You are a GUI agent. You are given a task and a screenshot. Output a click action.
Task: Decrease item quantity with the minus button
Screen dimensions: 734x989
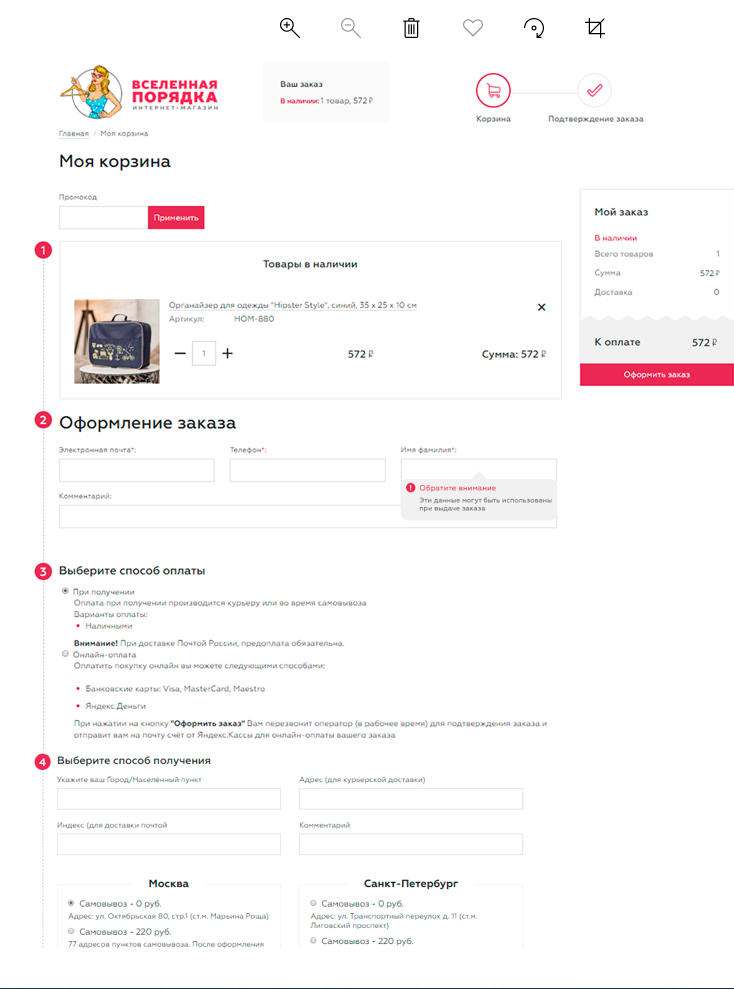click(x=180, y=353)
